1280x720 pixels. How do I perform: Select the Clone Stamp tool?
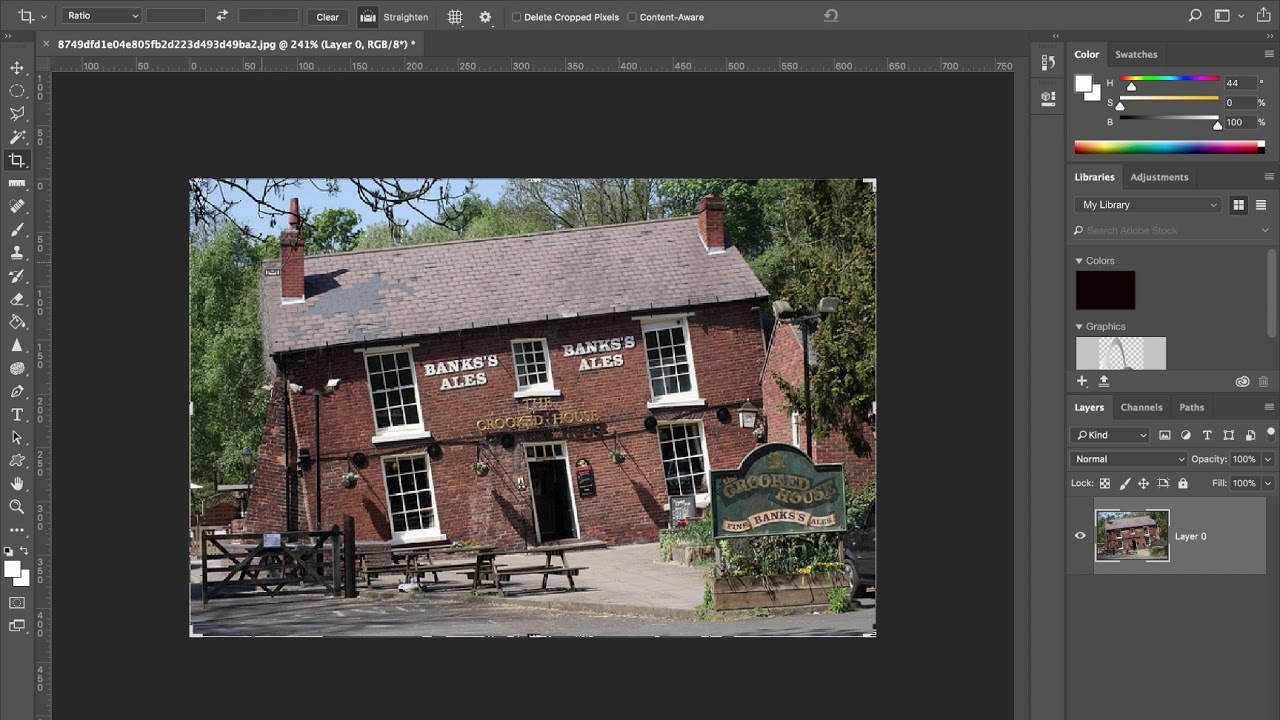point(17,253)
